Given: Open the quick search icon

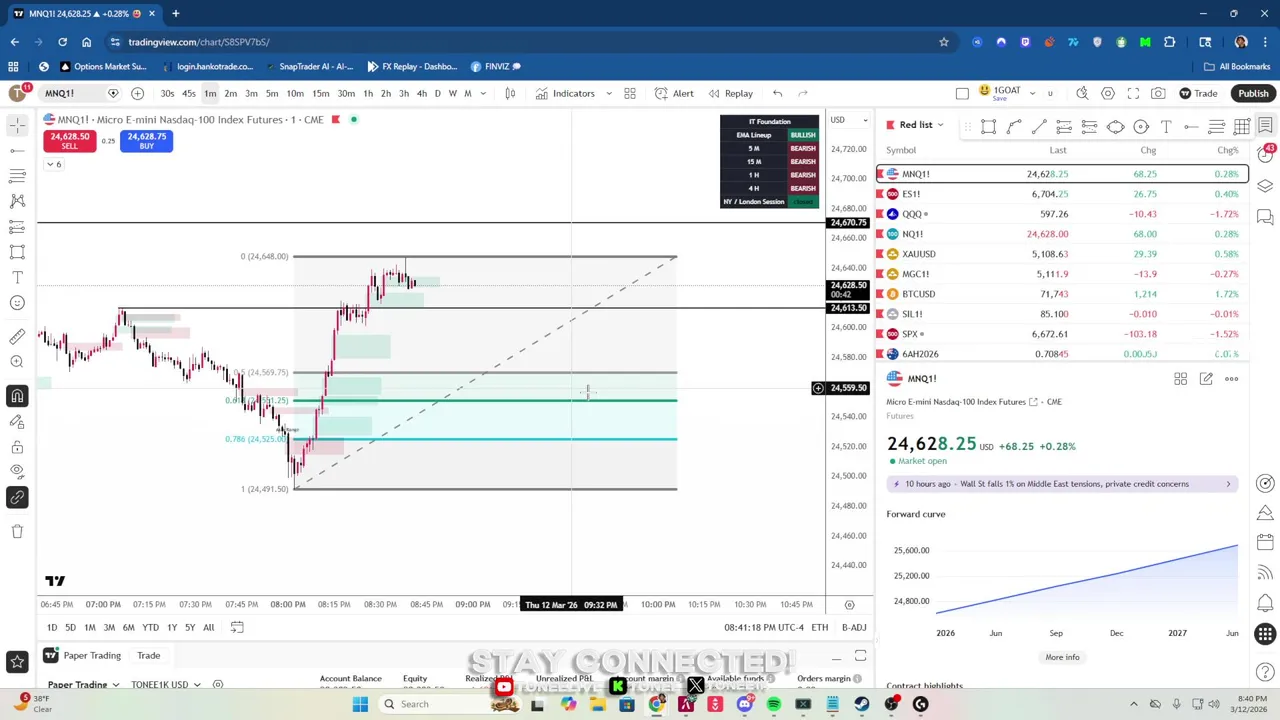Looking at the screenshot, I should (1082, 93).
